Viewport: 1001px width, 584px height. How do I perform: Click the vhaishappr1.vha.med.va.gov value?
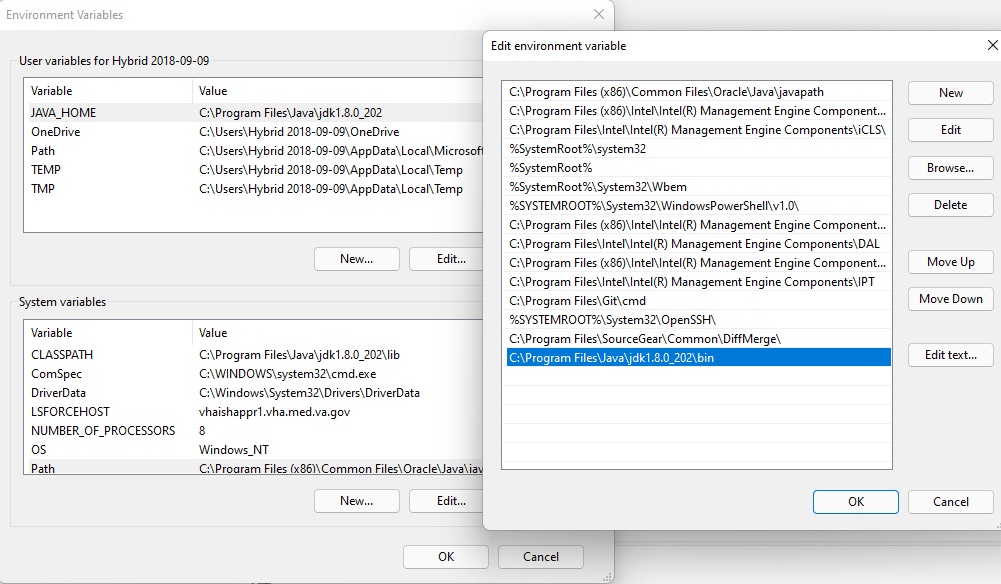pos(275,412)
